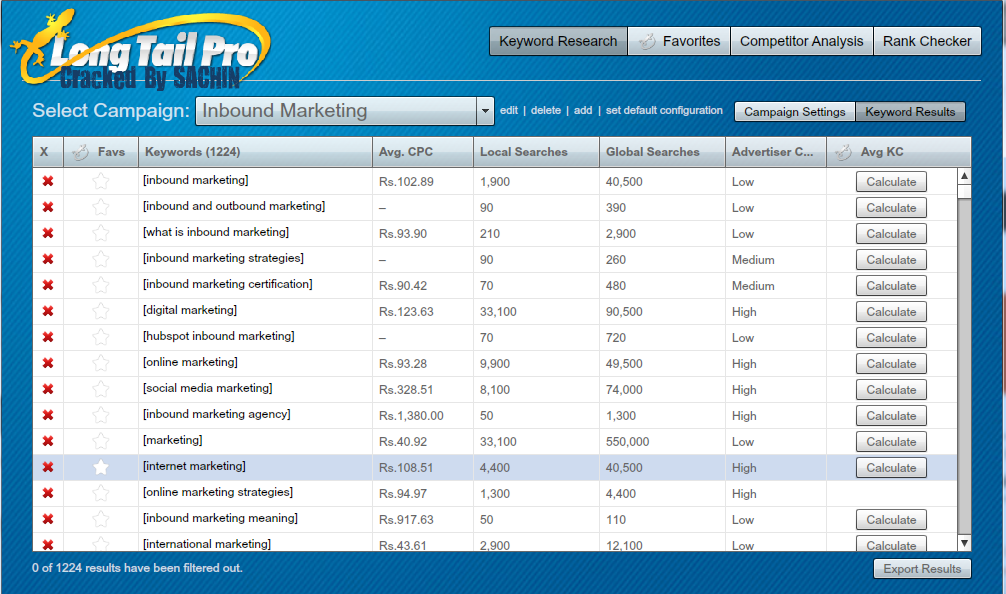Select the [online marketing strategies] keyword text
This screenshot has width=1006, height=594.
click(x=217, y=492)
